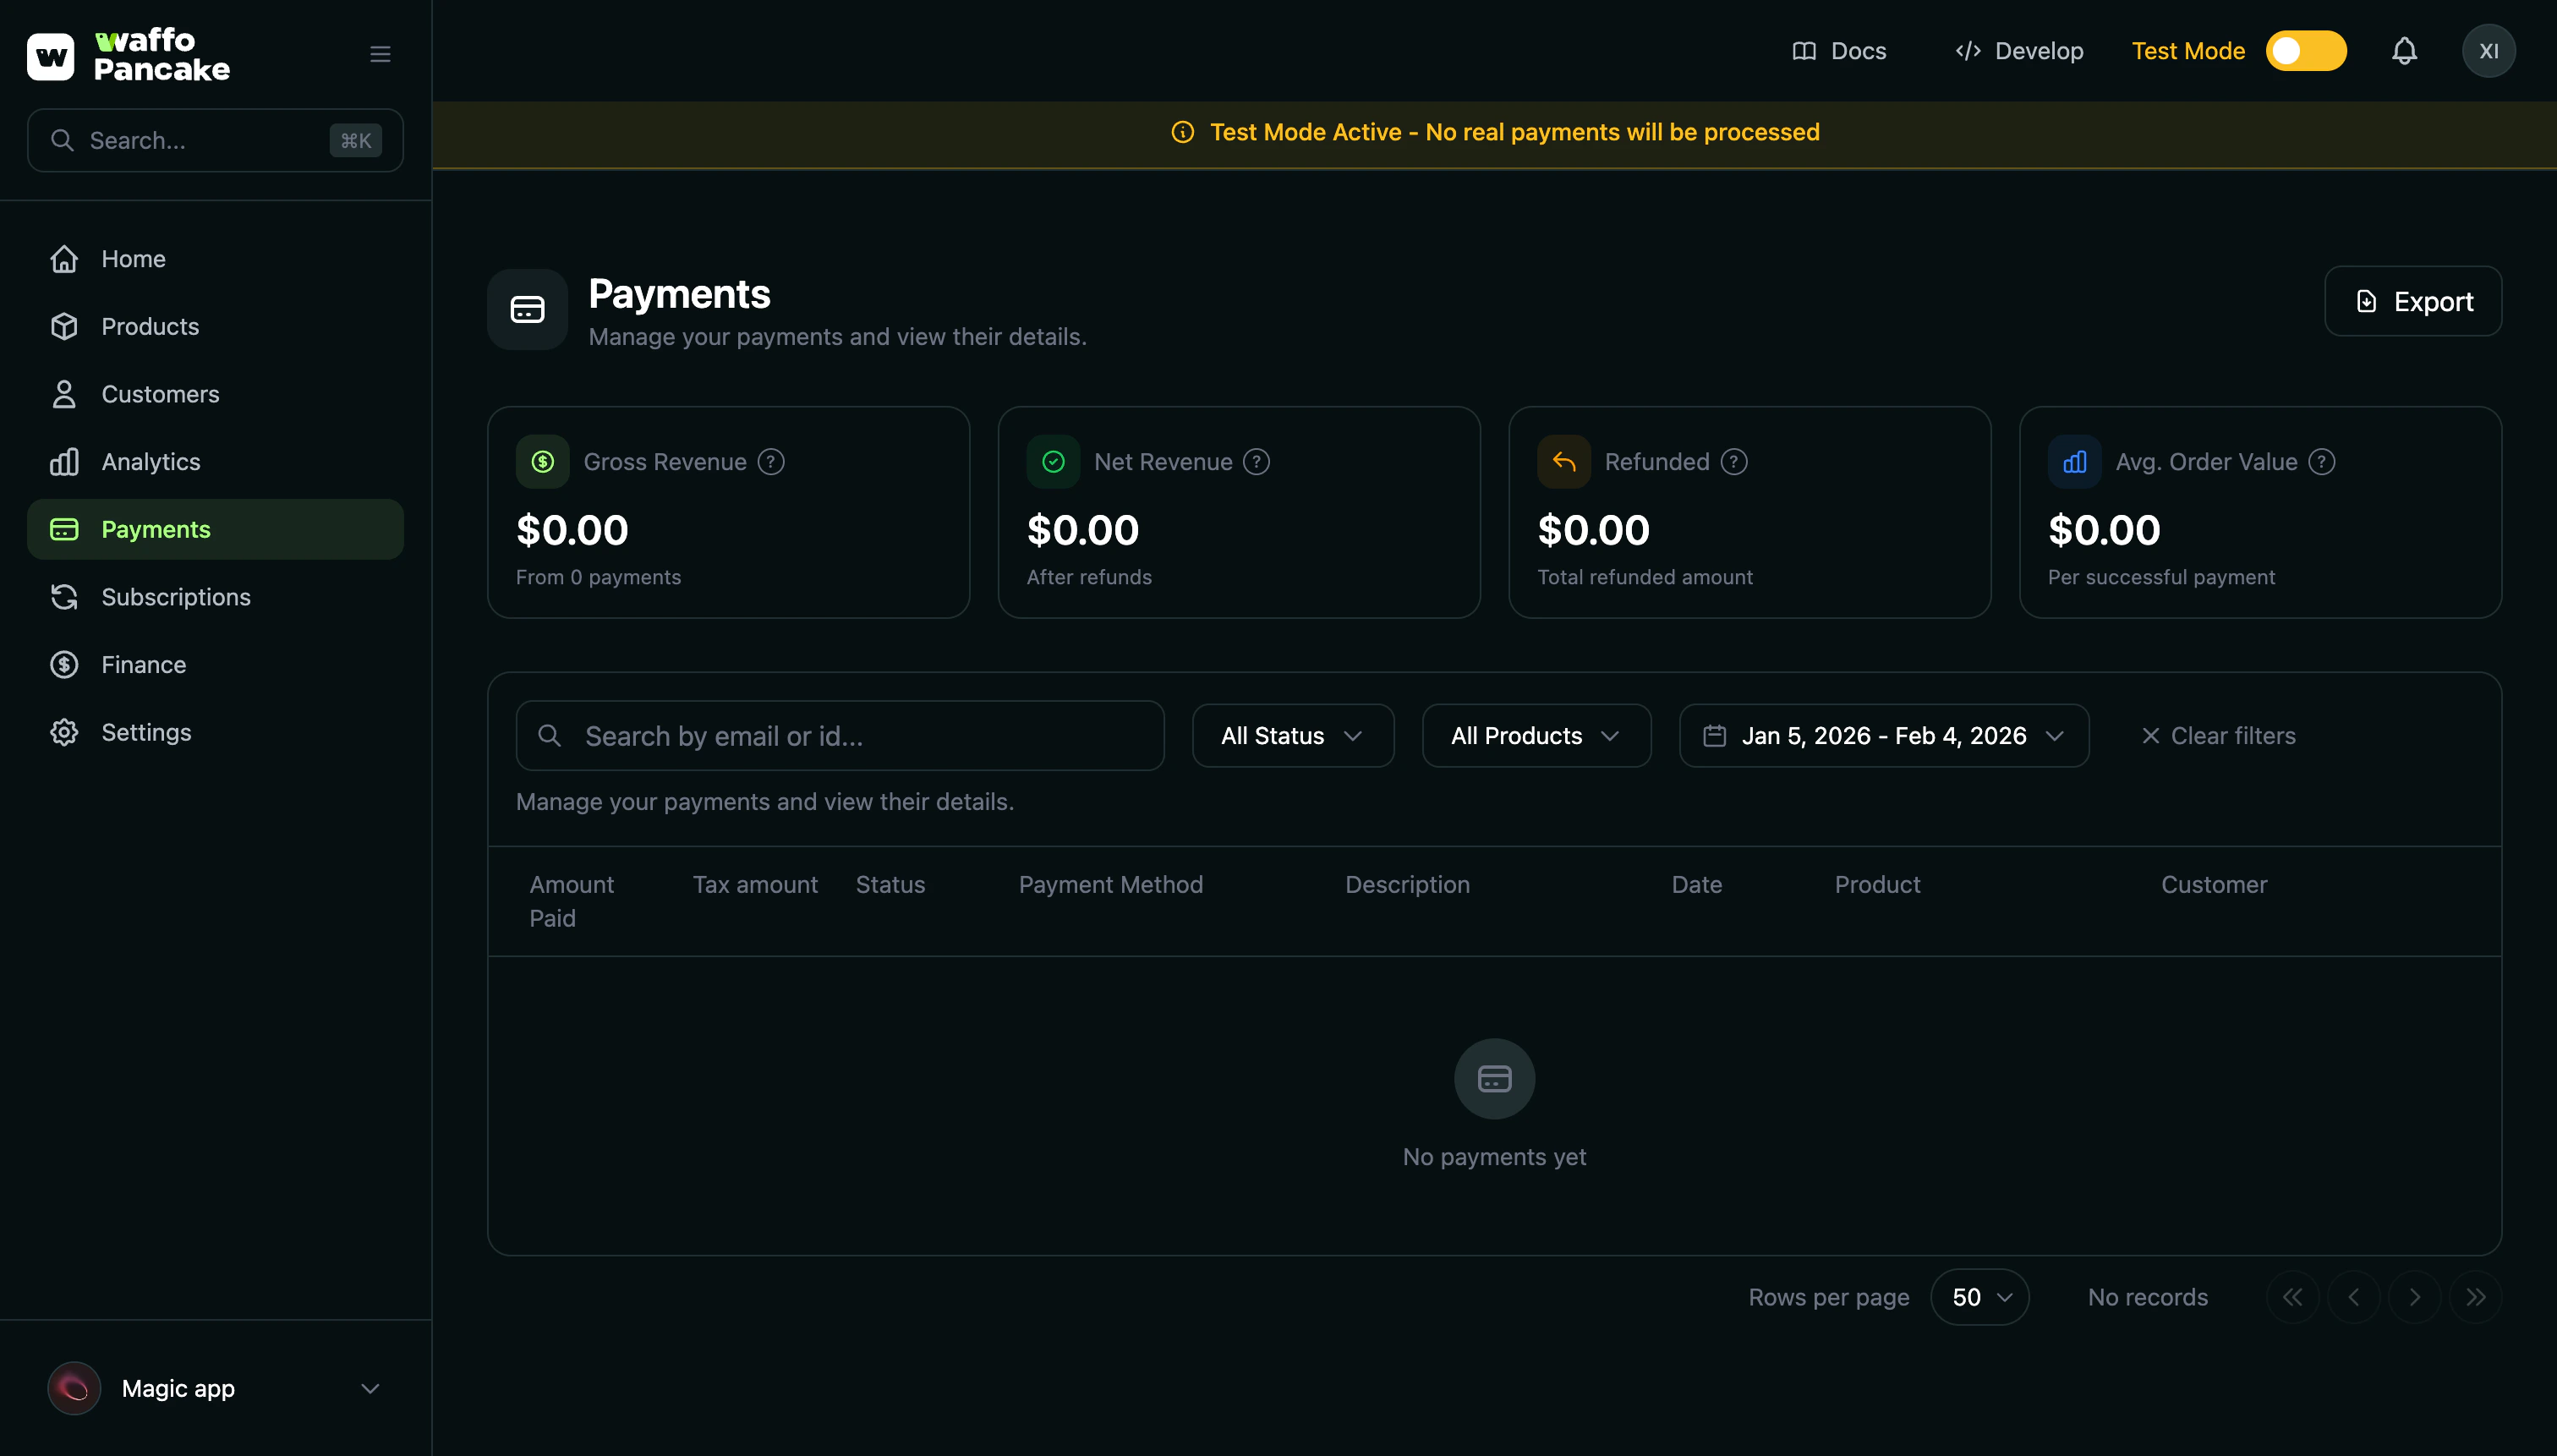The height and width of the screenshot is (1456, 2557).
Task: Open the Analytics section
Action: coord(150,461)
